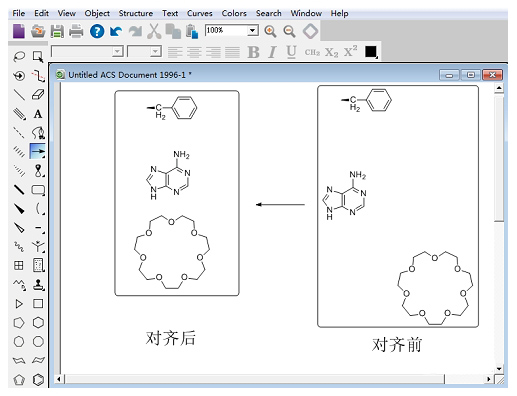This screenshot has width=517, height=396.
Task: Click the Zoom out magnifier
Action: tap(289, 31)
